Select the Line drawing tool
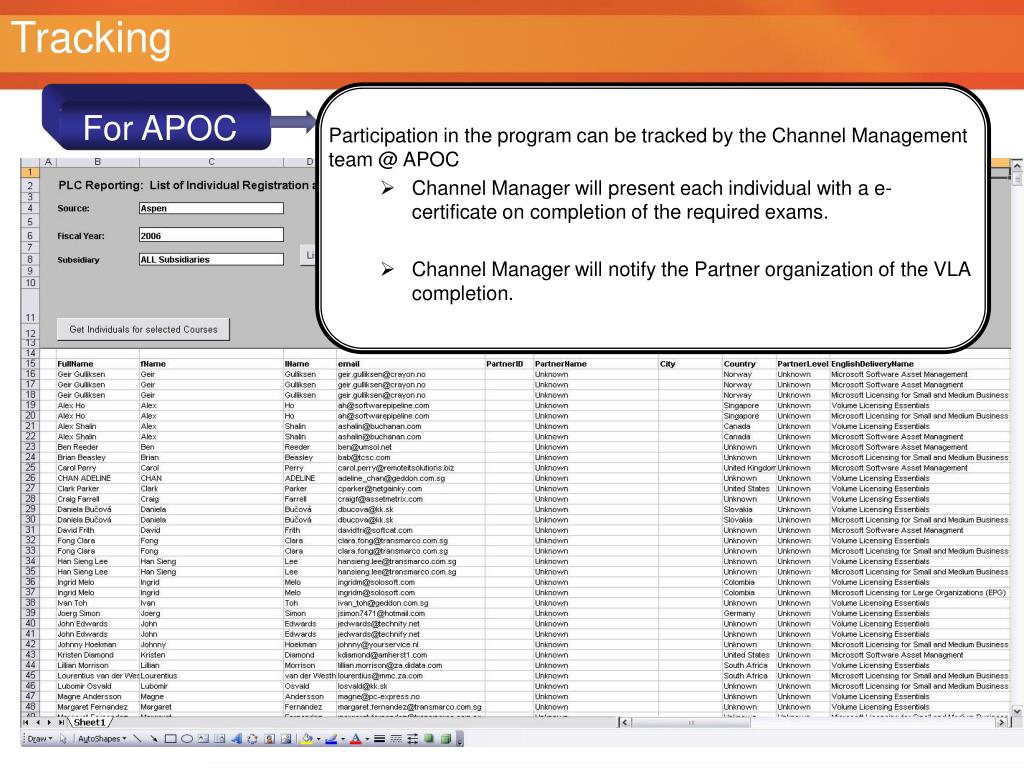1024x768 pixels. (137, 739)
